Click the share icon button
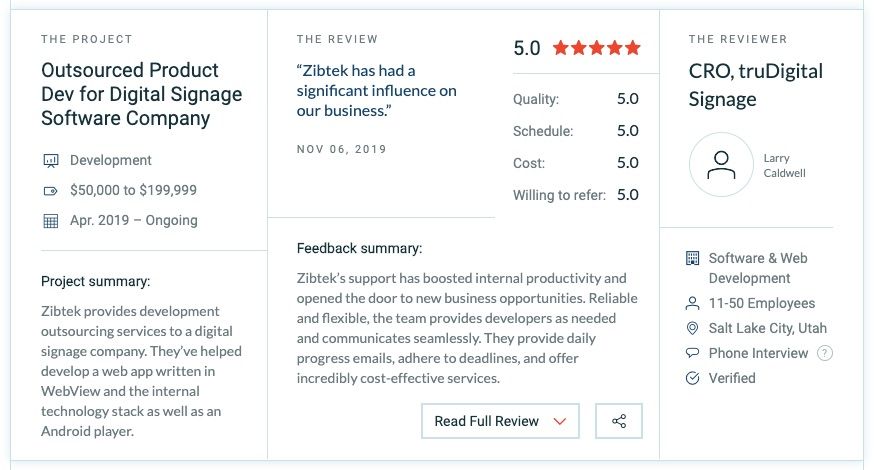The width and height of the screenshot is (874, 470). coord(619,421)
